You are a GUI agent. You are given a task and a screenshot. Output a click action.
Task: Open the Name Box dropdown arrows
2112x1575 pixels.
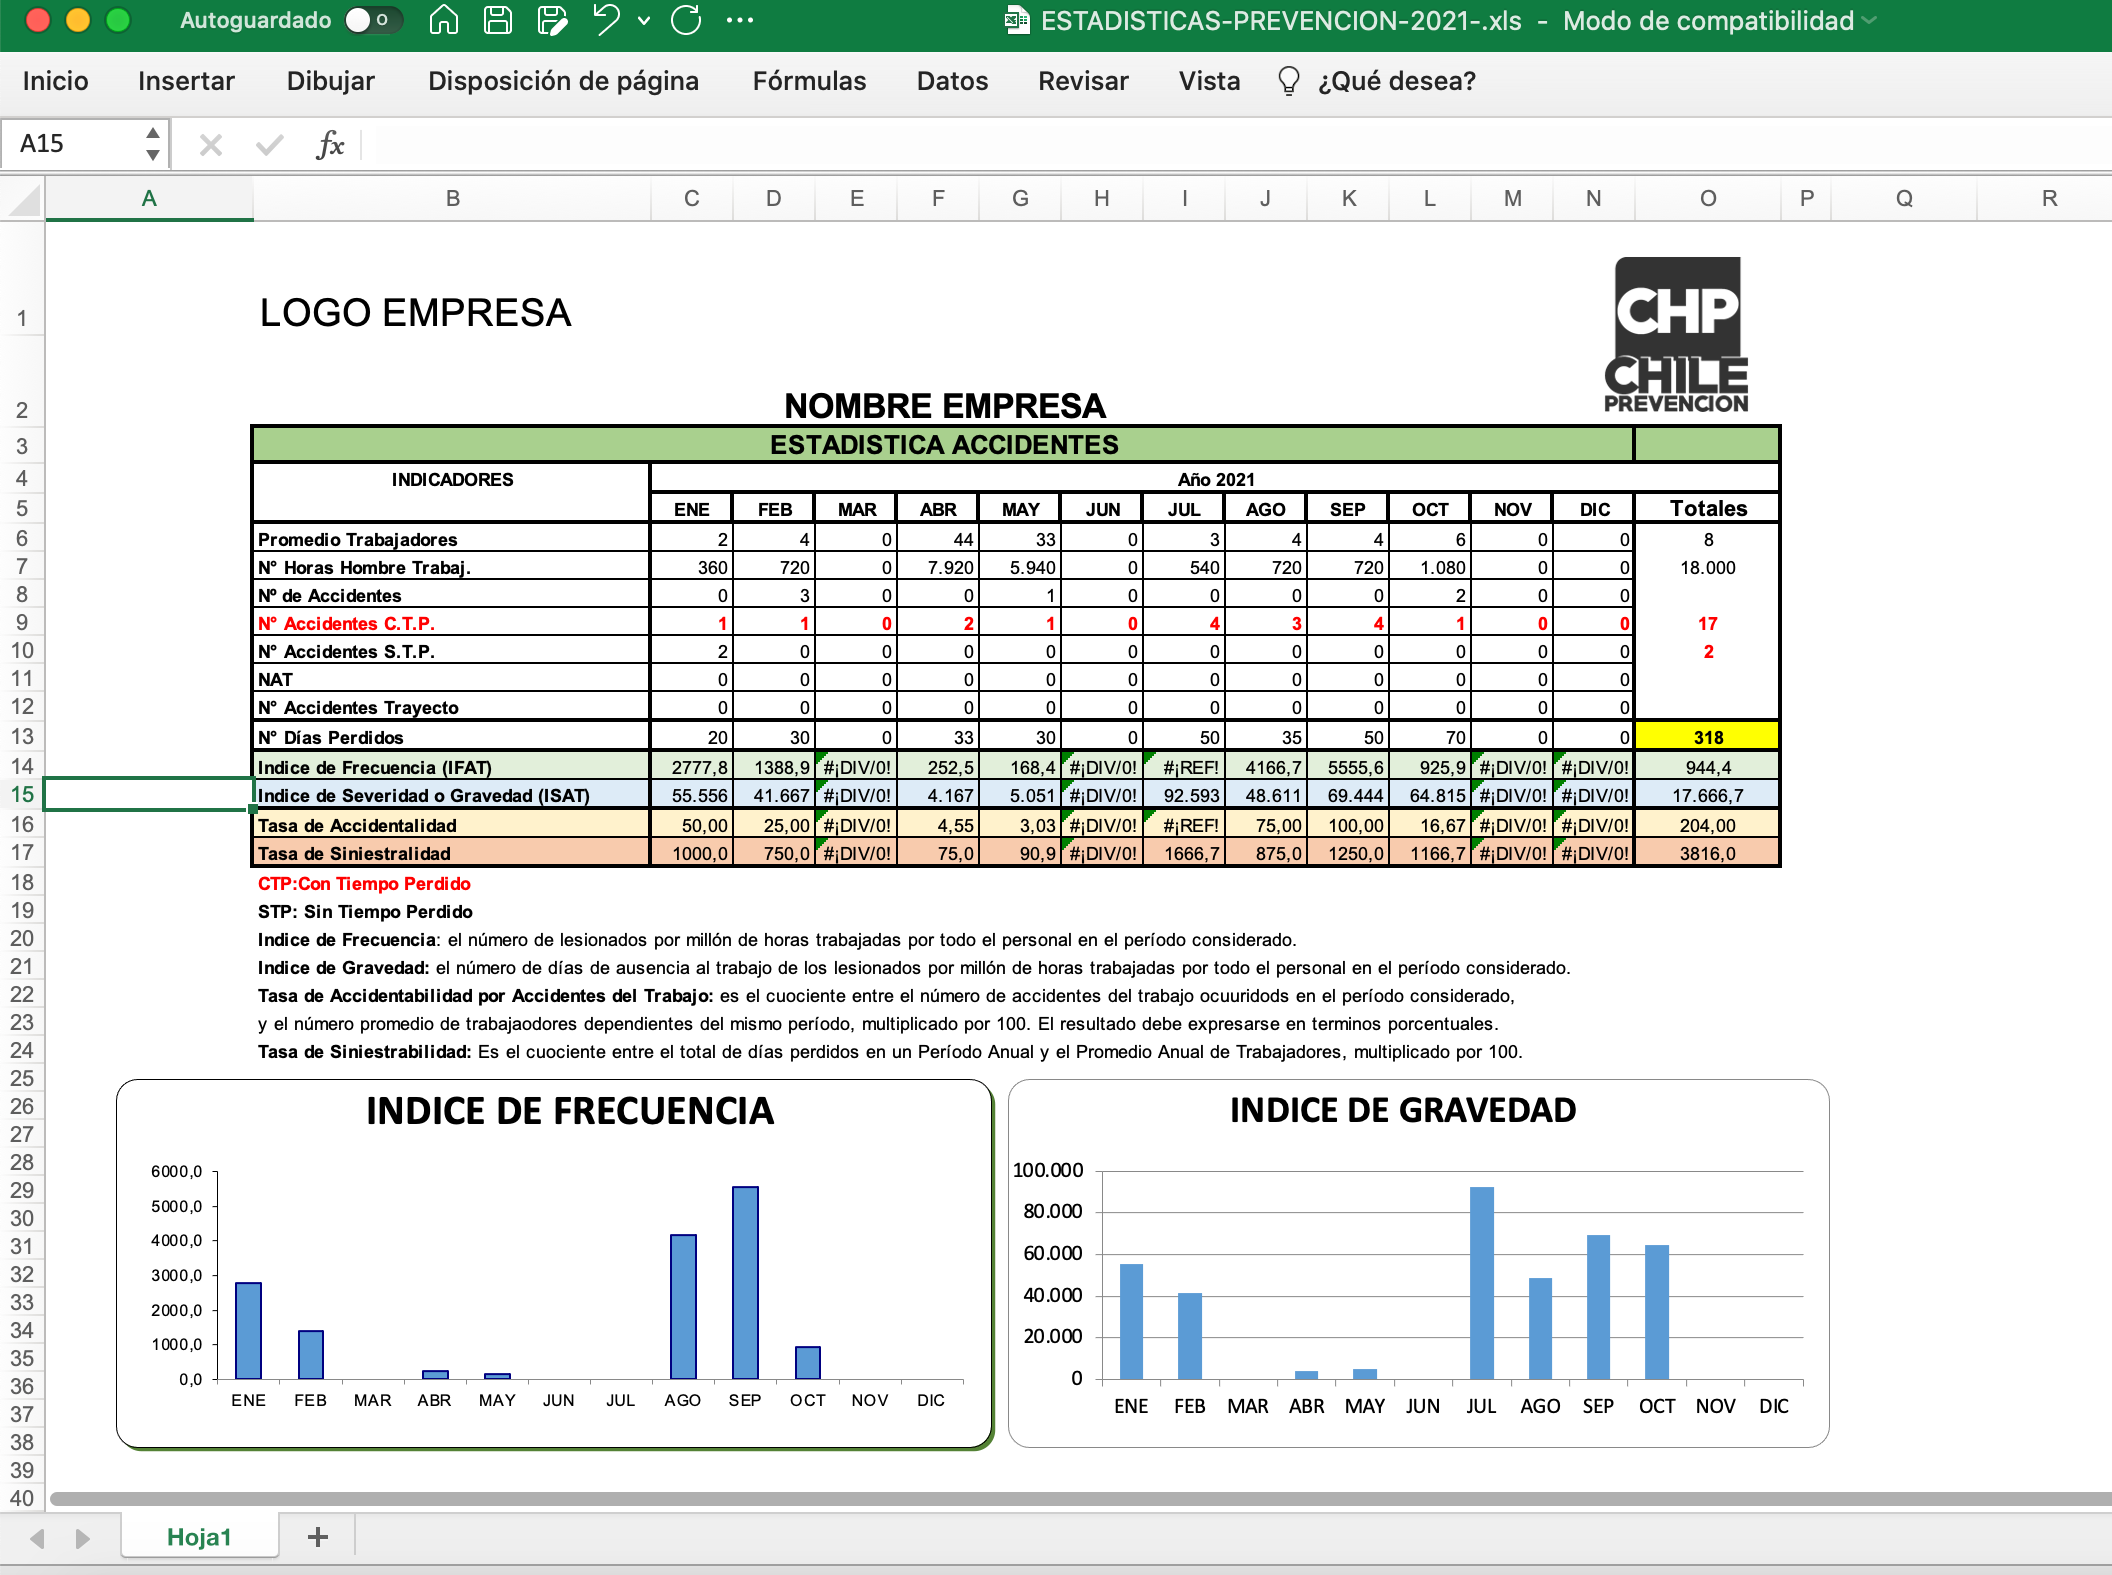pos(152,144)
